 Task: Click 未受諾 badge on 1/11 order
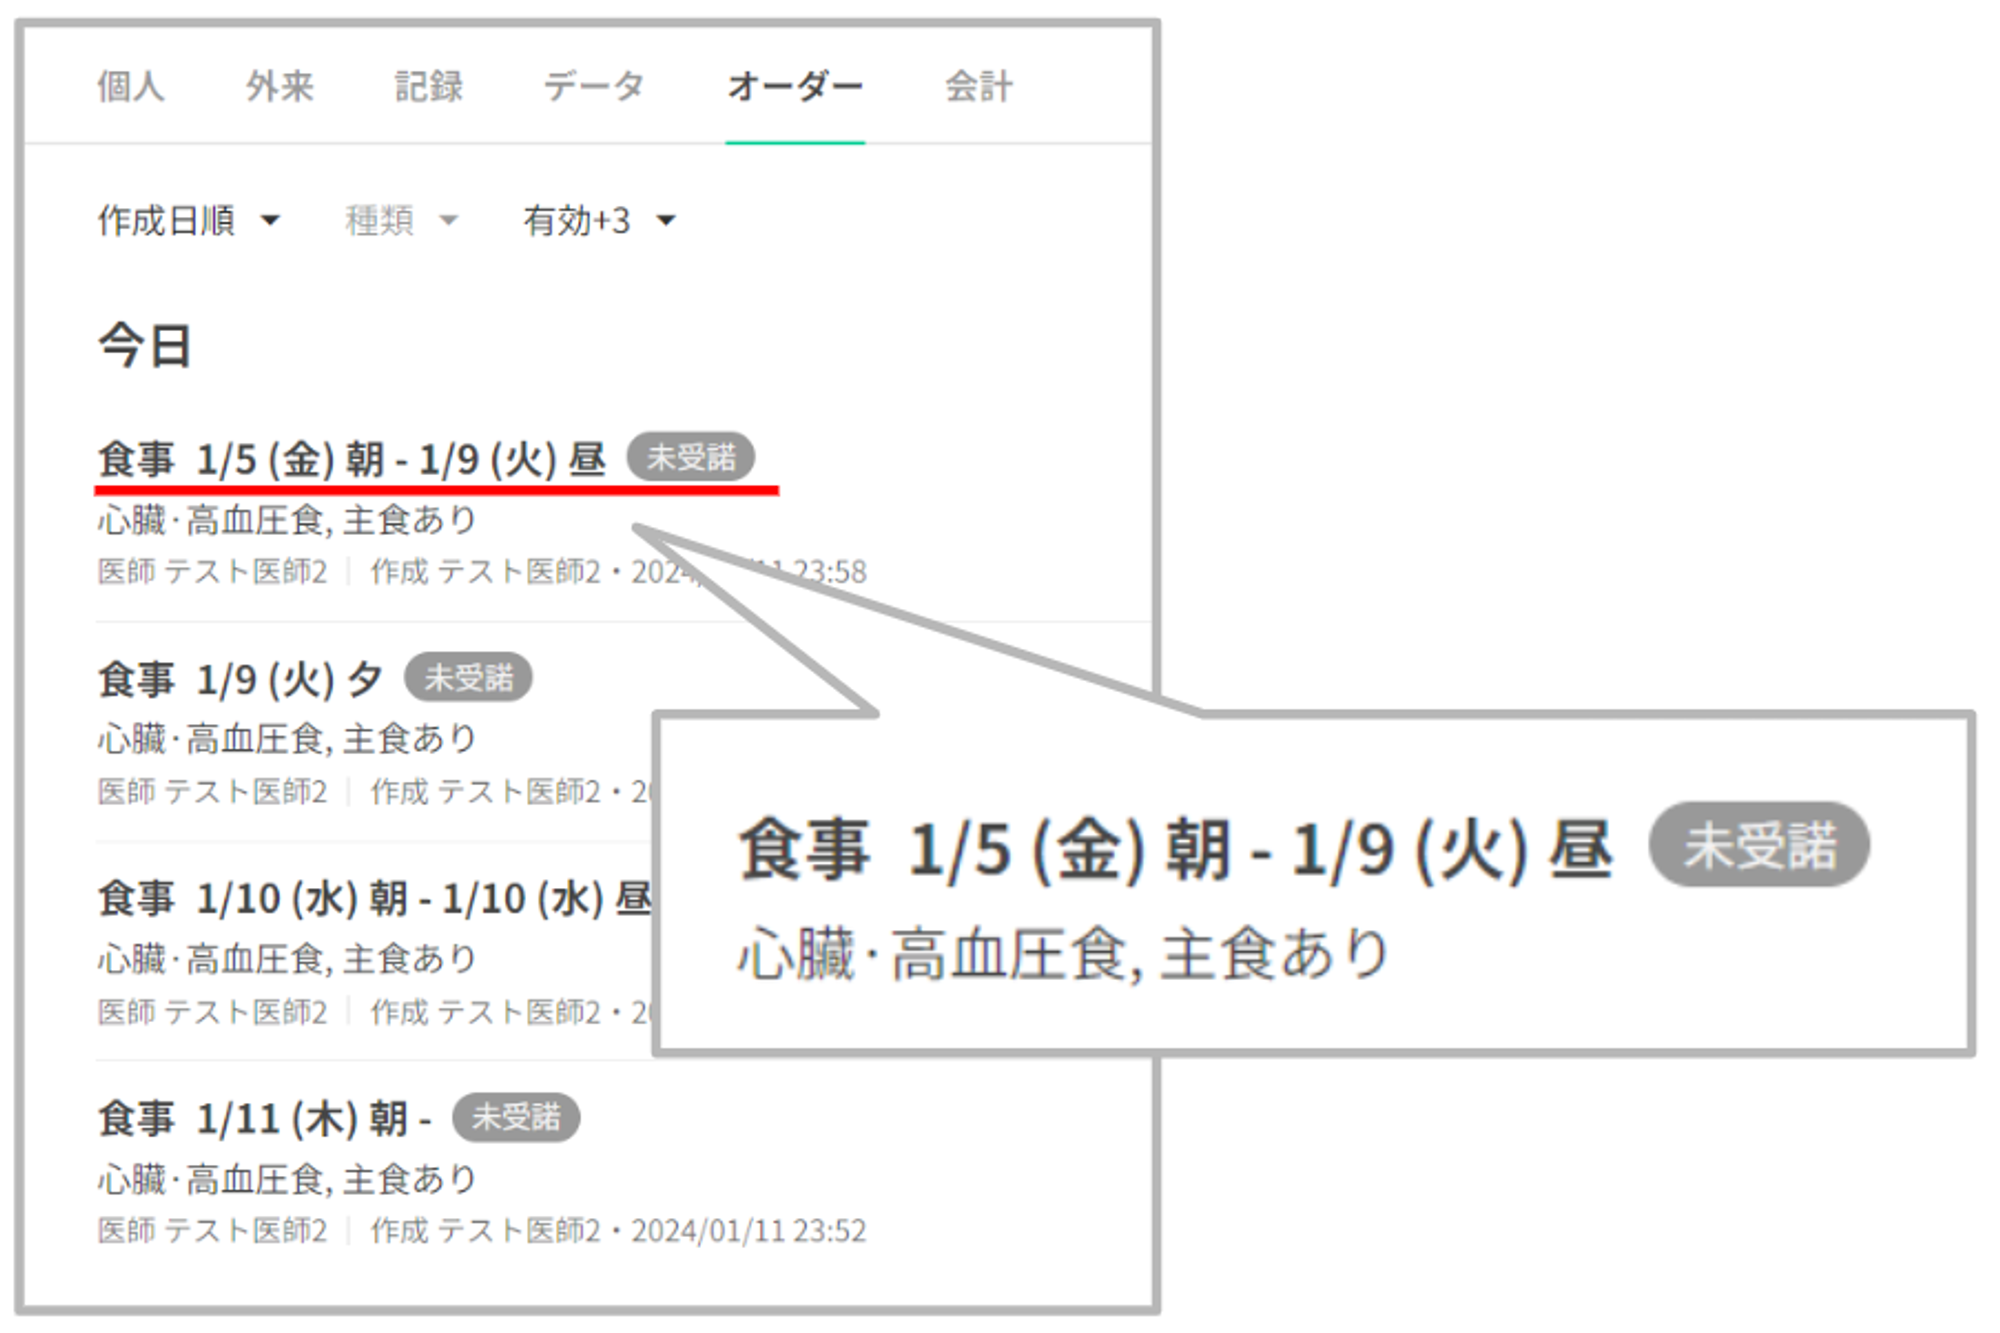(516, 1117)
